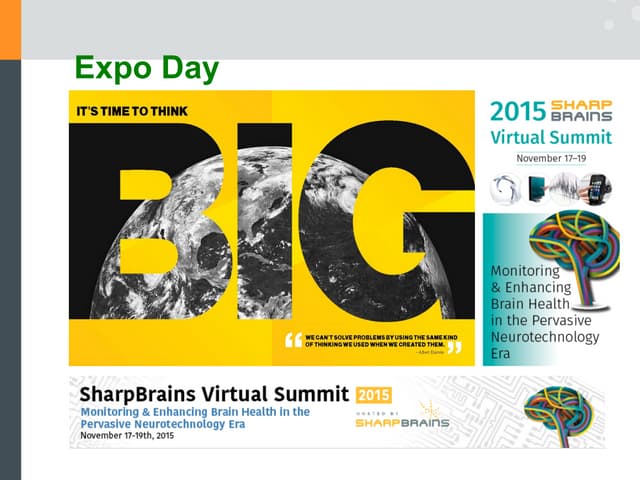Click the SharpBrains starburst logo in banner

tap(430, 409)
